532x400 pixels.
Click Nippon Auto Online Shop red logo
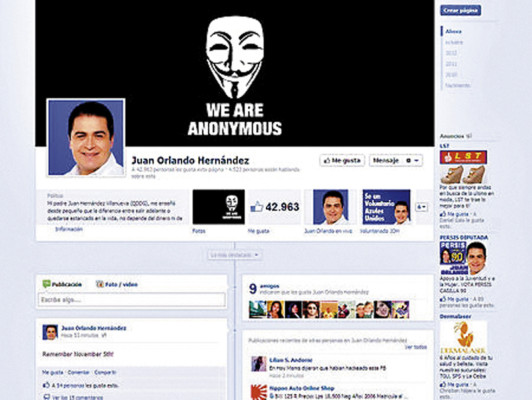click(x=259, y=392)
